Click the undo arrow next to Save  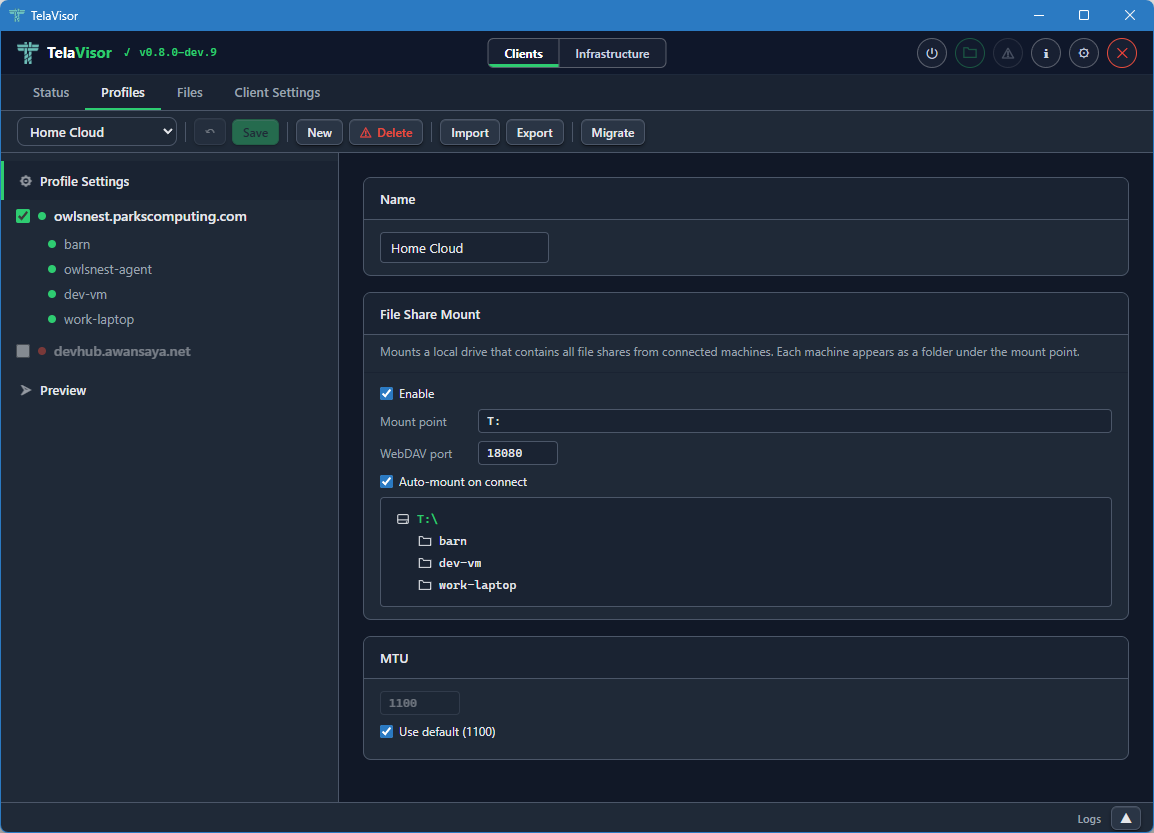(209, 131)
